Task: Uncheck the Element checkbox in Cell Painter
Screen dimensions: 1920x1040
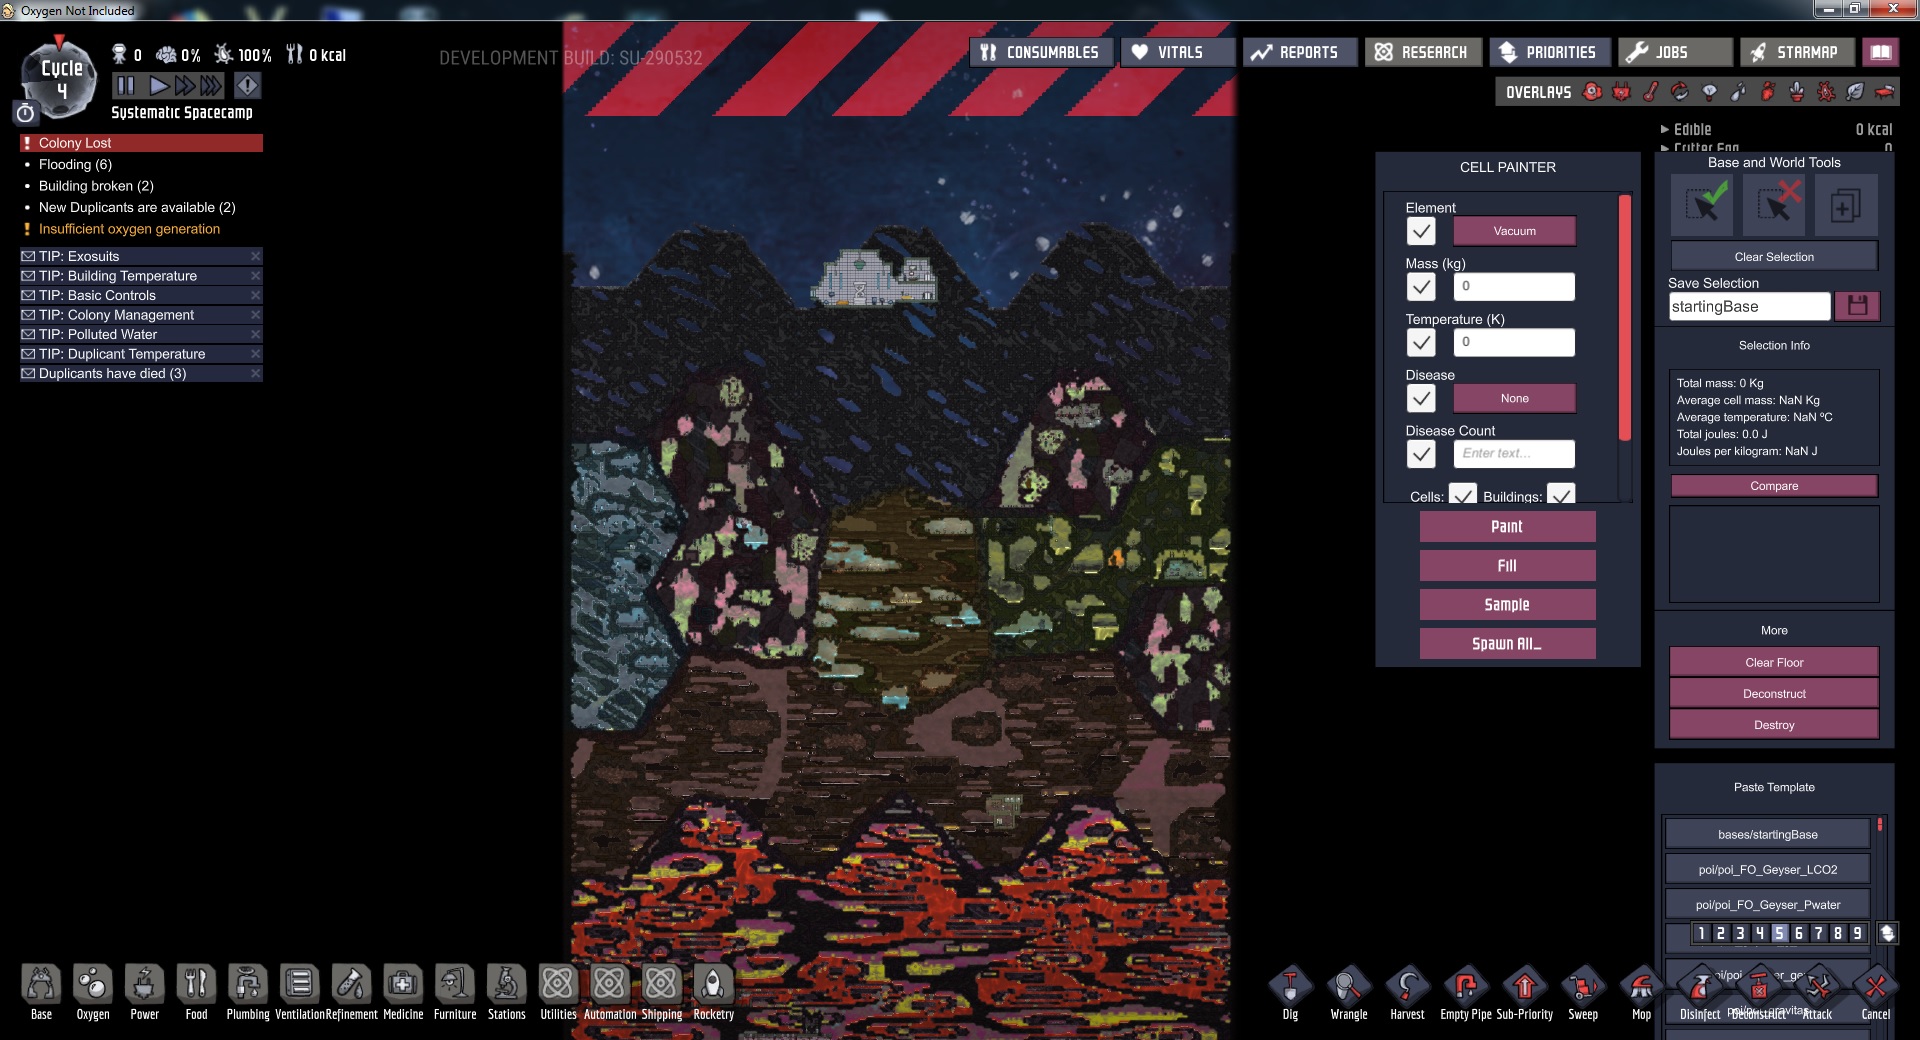Action: tap(1421, 231)
